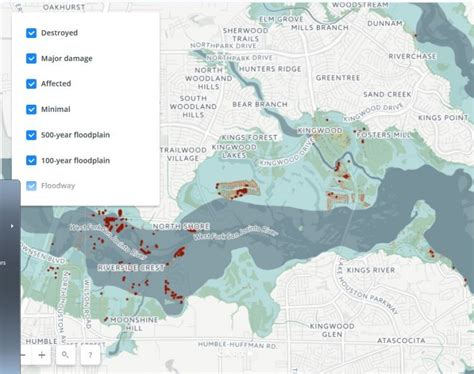Viewport: 474px width, 374px height.
Task: Click the SAND CREEK map label
Action: coord(387,94)
